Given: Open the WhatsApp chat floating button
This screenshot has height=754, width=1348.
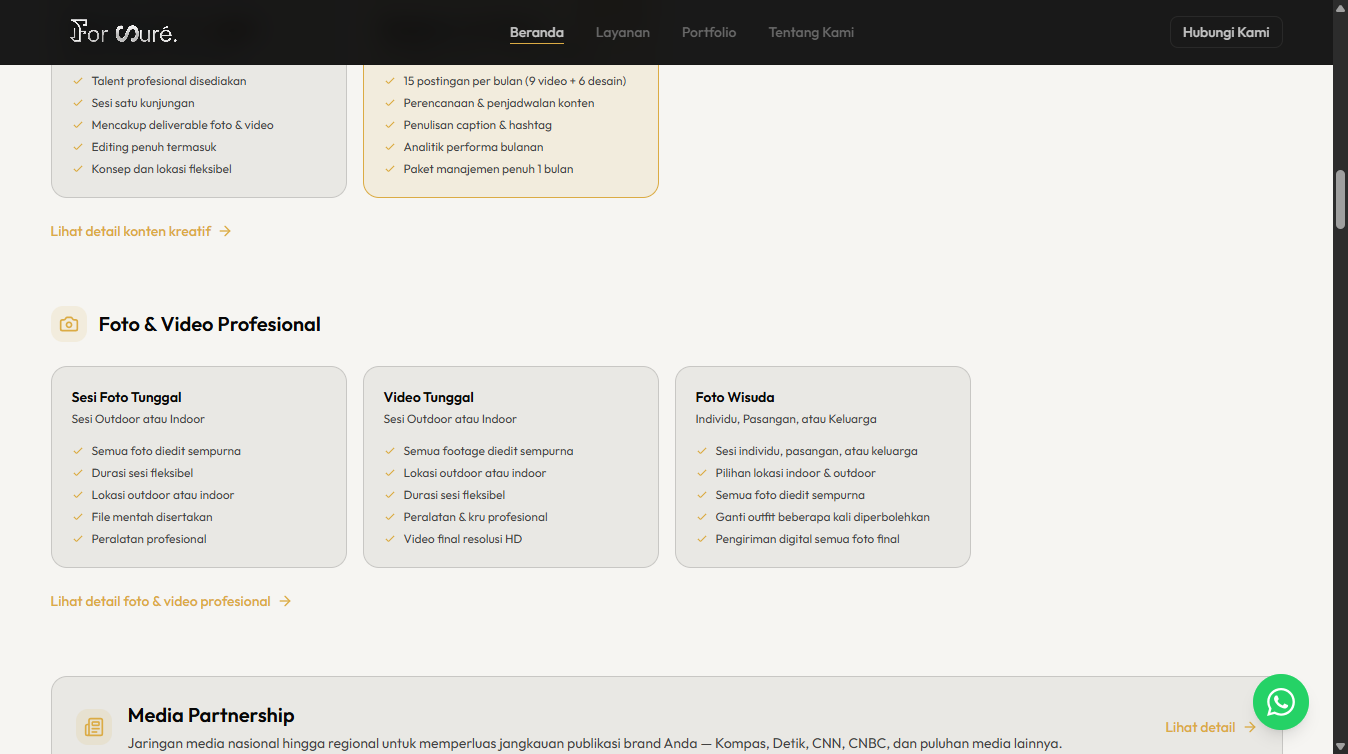Looking at the screenshot, I should pos(1280,701).
